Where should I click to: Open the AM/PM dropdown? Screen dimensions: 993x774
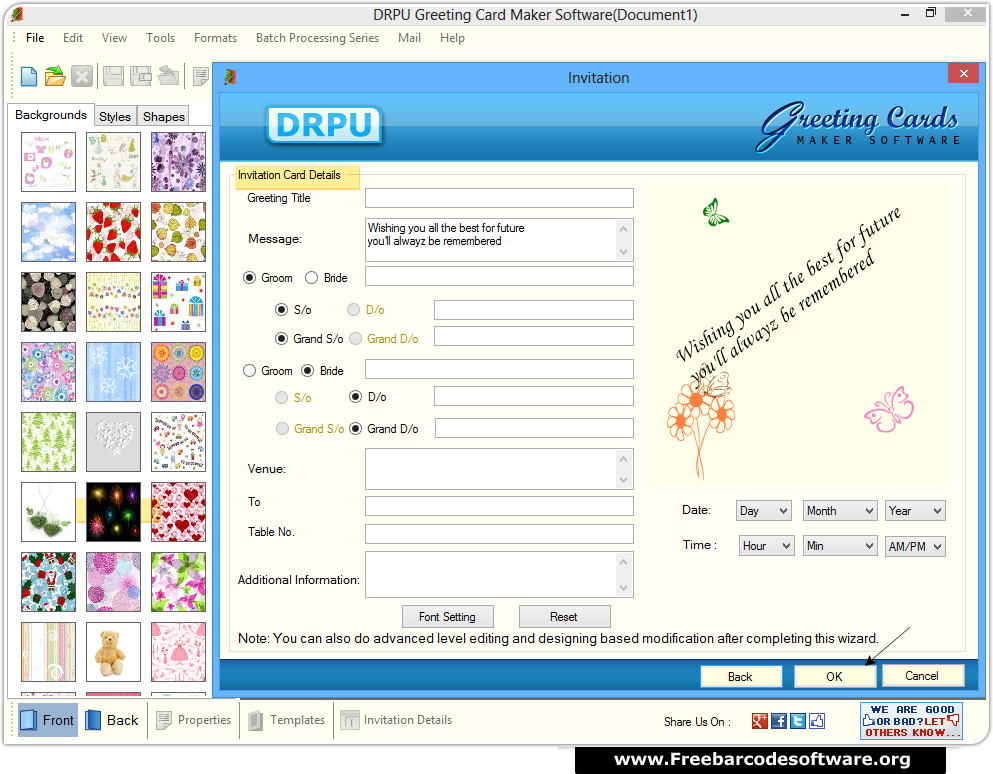pos(915,546)
